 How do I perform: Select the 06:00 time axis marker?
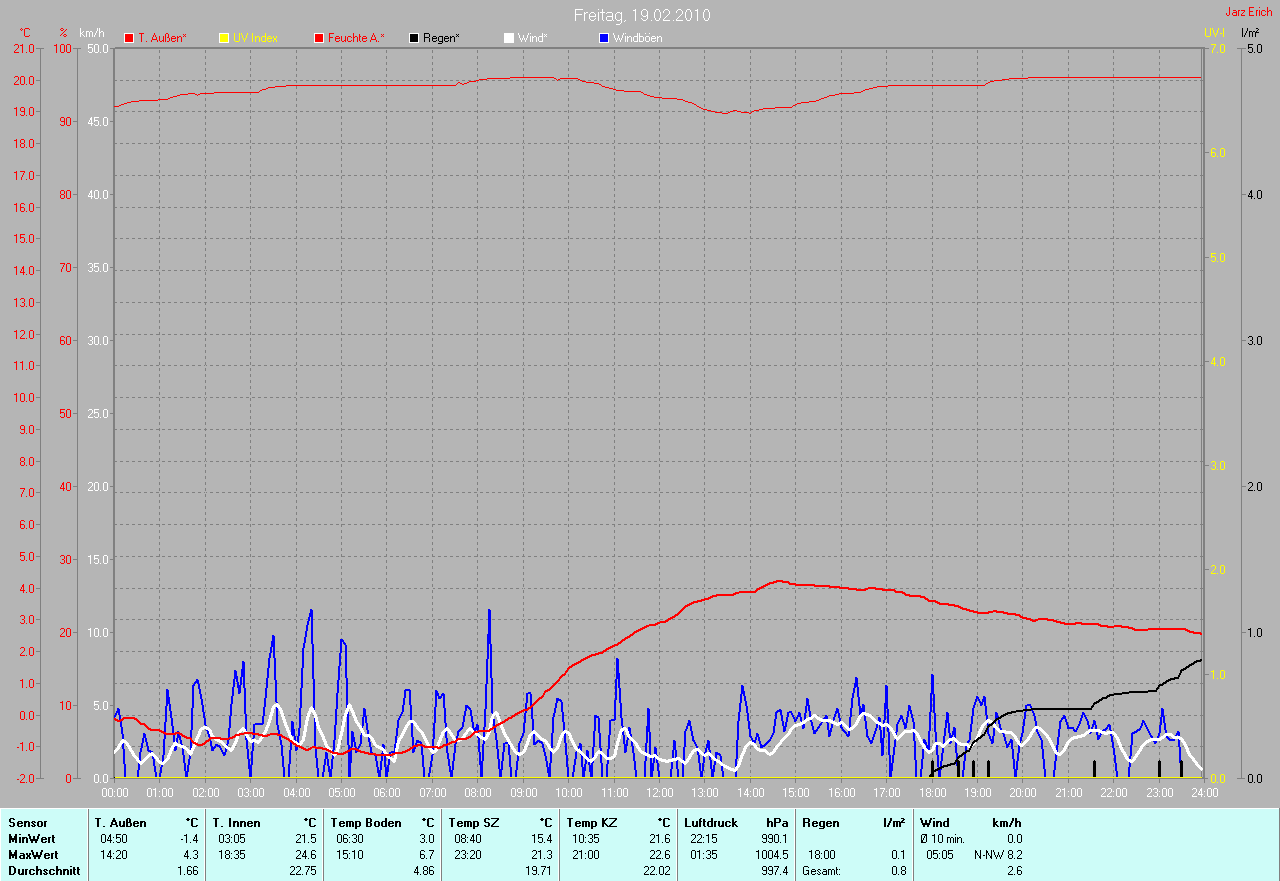(x=387, y=792)
